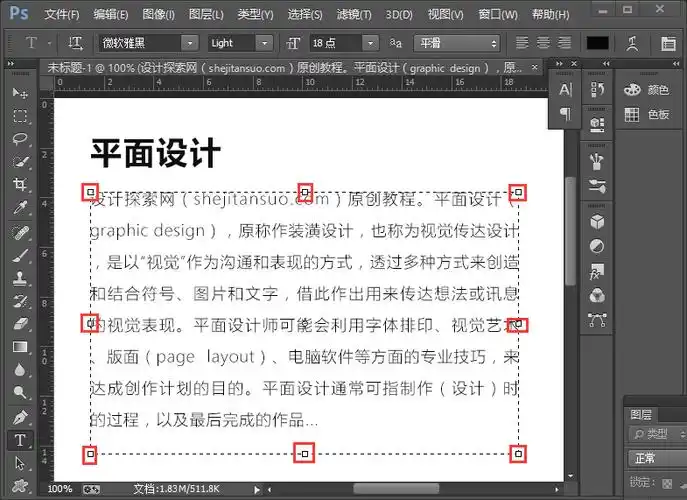This screenshot has height=500, width=687.
Task: Left align text
Action: (522, 43)
